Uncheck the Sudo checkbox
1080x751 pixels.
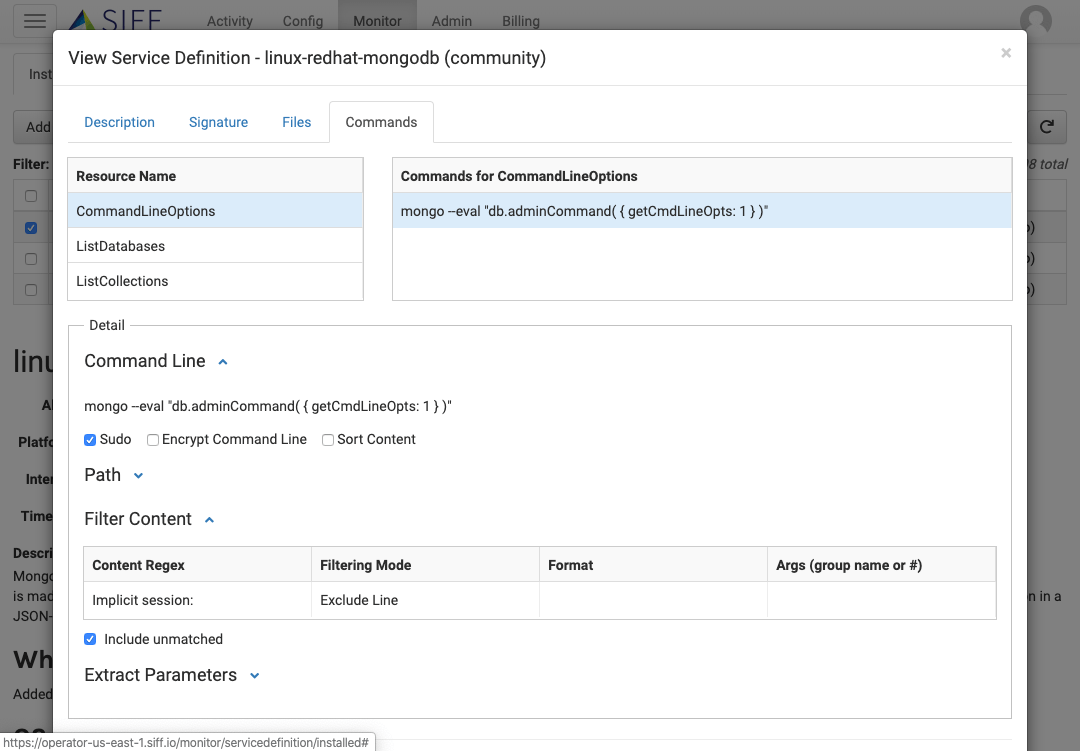pos(90,440)
